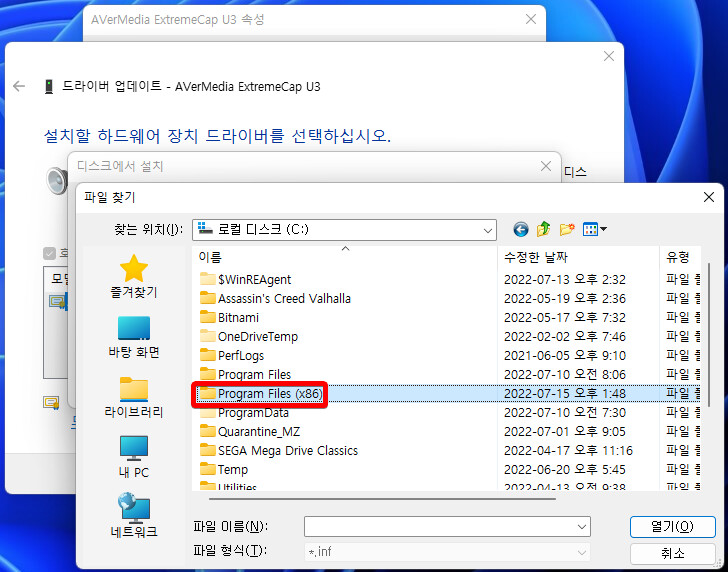The height and width of the screenshot is (572, 728).
Task: Expand the 찾는 위치 location dropdown
Action: point(487,229)
